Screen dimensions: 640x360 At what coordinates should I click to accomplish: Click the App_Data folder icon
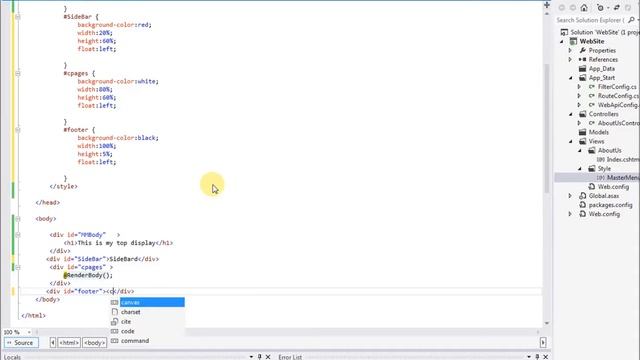click(582, 69)
